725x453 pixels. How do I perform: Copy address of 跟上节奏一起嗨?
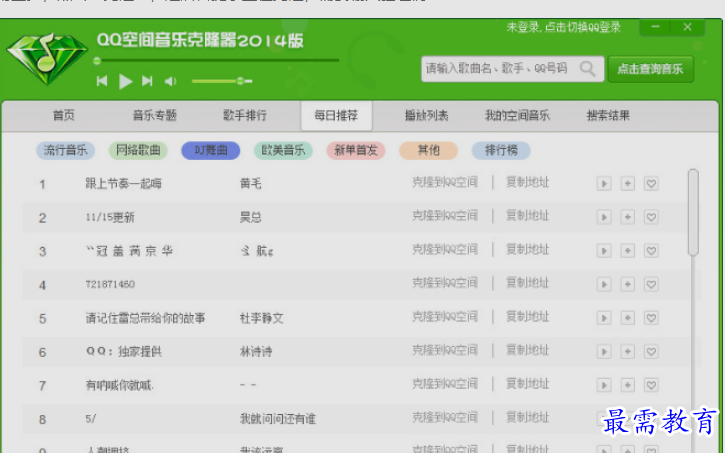tap(527, 182)
